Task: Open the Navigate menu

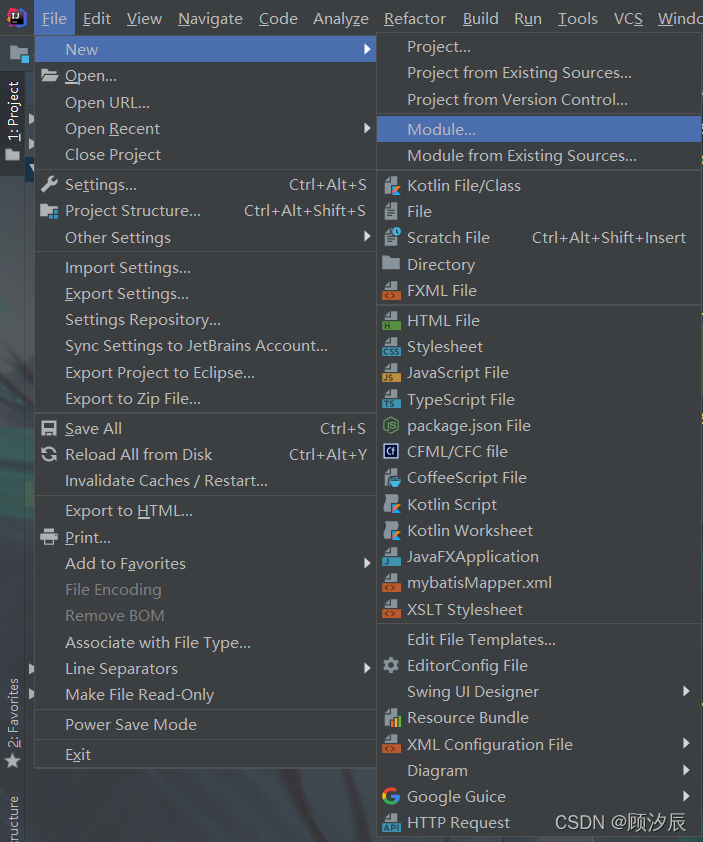Action: tap(210, 19)
